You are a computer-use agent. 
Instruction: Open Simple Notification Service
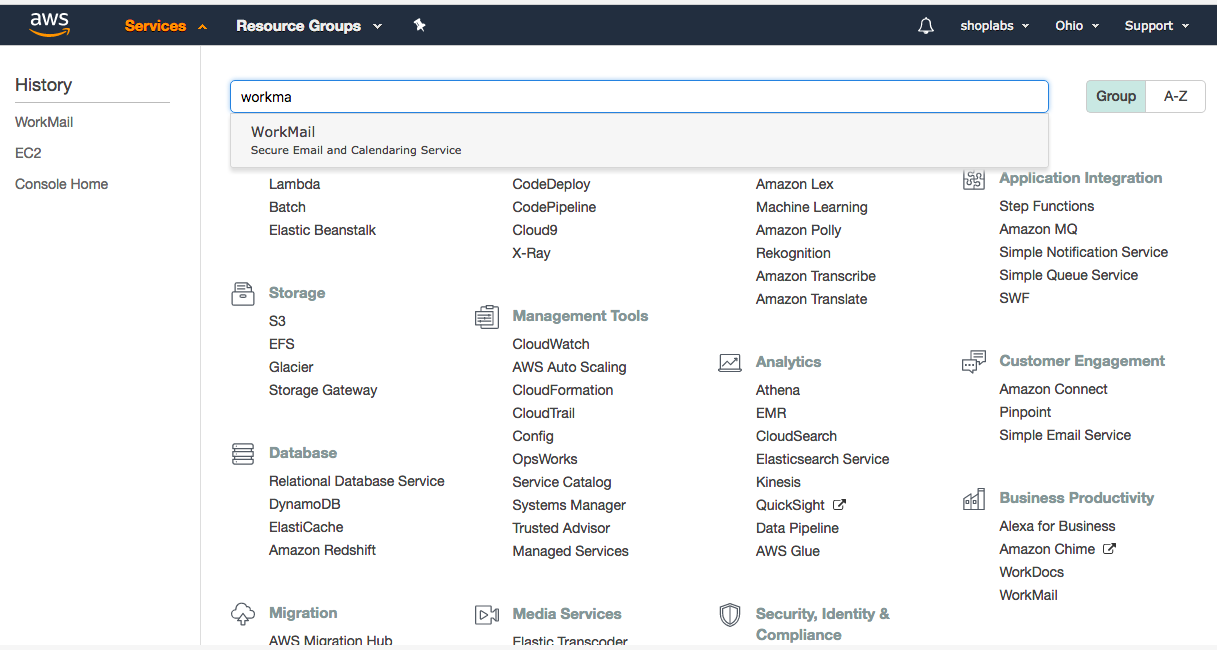(x=1083, y=252)
